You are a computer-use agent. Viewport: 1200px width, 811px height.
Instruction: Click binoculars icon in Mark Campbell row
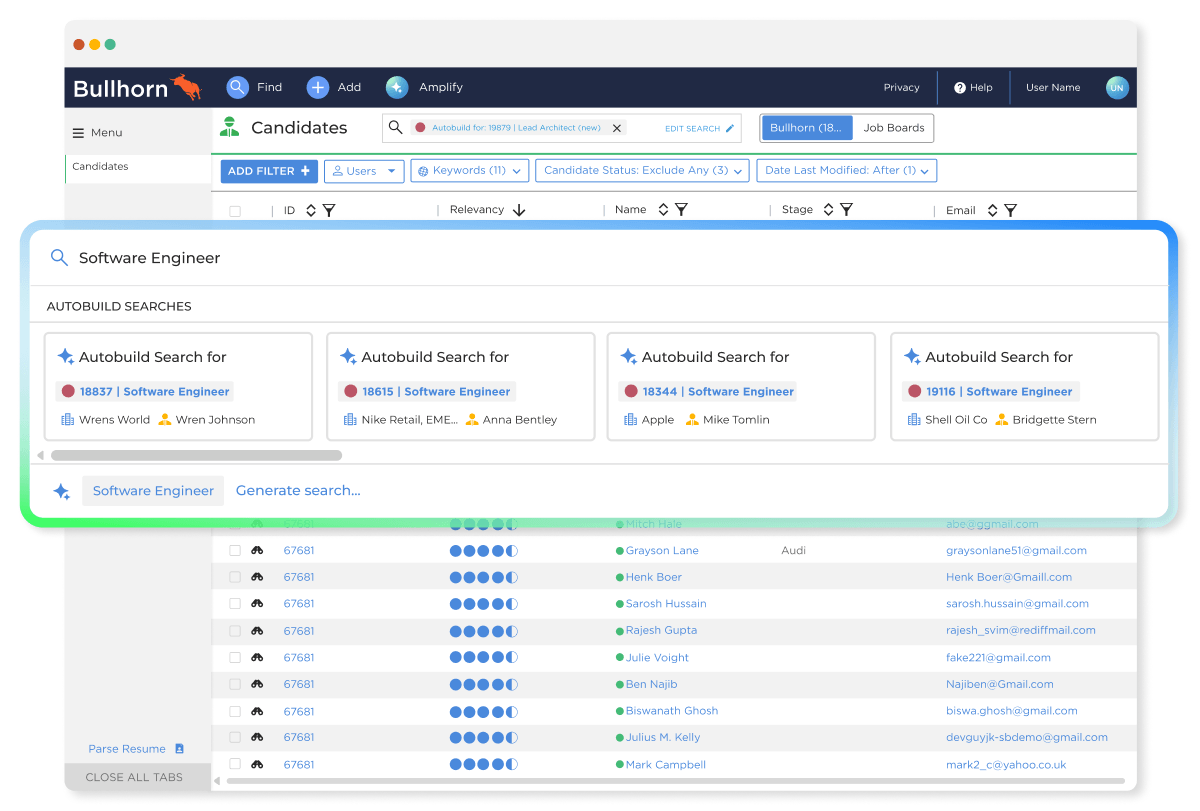(257, 764)
